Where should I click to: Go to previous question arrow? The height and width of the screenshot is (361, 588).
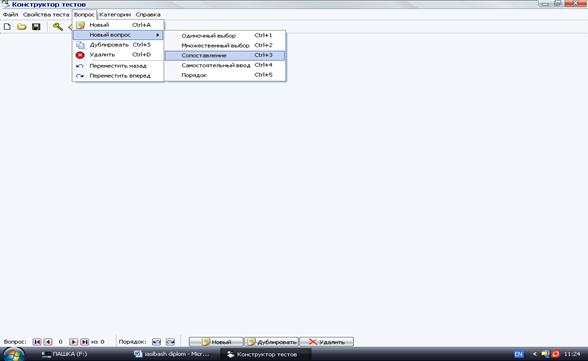tap(48, 342)
